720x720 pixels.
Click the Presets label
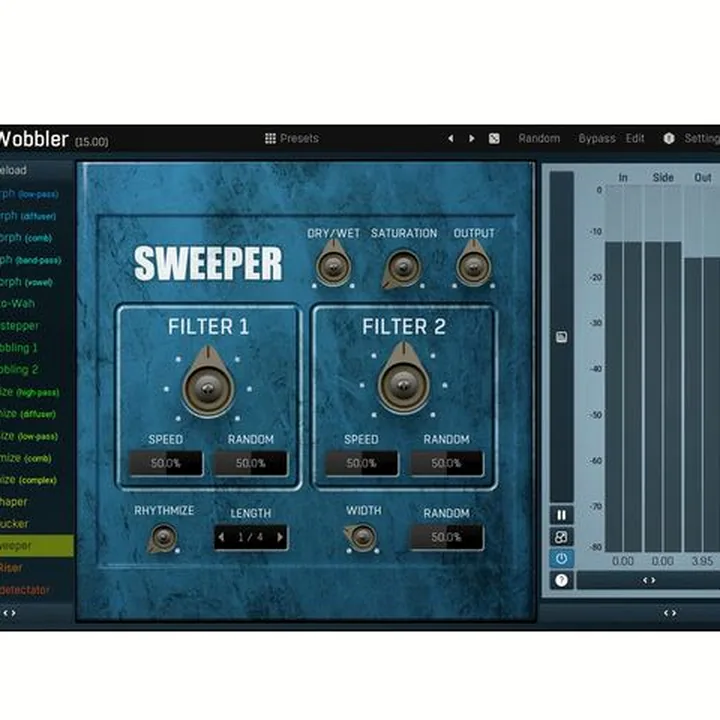(299, 138)
